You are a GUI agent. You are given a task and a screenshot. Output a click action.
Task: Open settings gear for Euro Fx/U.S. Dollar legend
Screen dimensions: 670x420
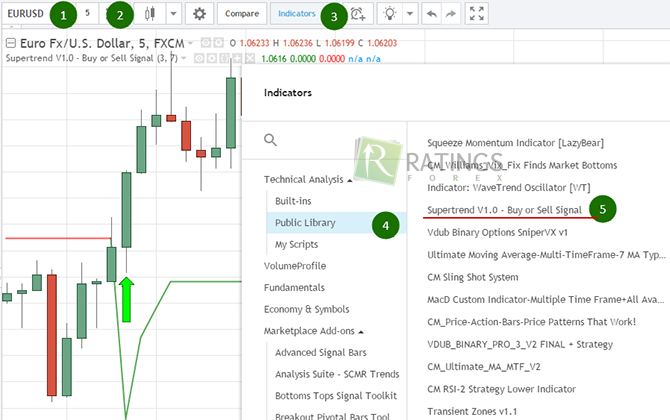218,43
